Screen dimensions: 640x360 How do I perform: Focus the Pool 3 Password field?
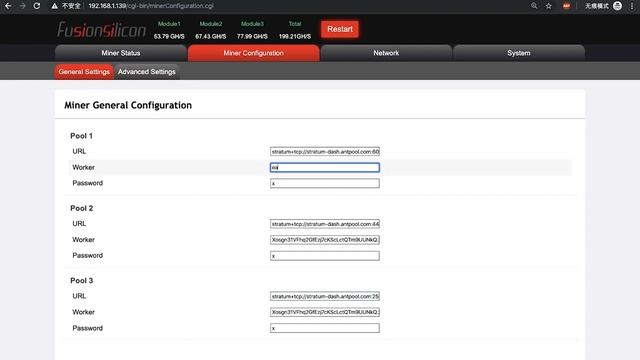pyautogui.click(x=324, y=328)
